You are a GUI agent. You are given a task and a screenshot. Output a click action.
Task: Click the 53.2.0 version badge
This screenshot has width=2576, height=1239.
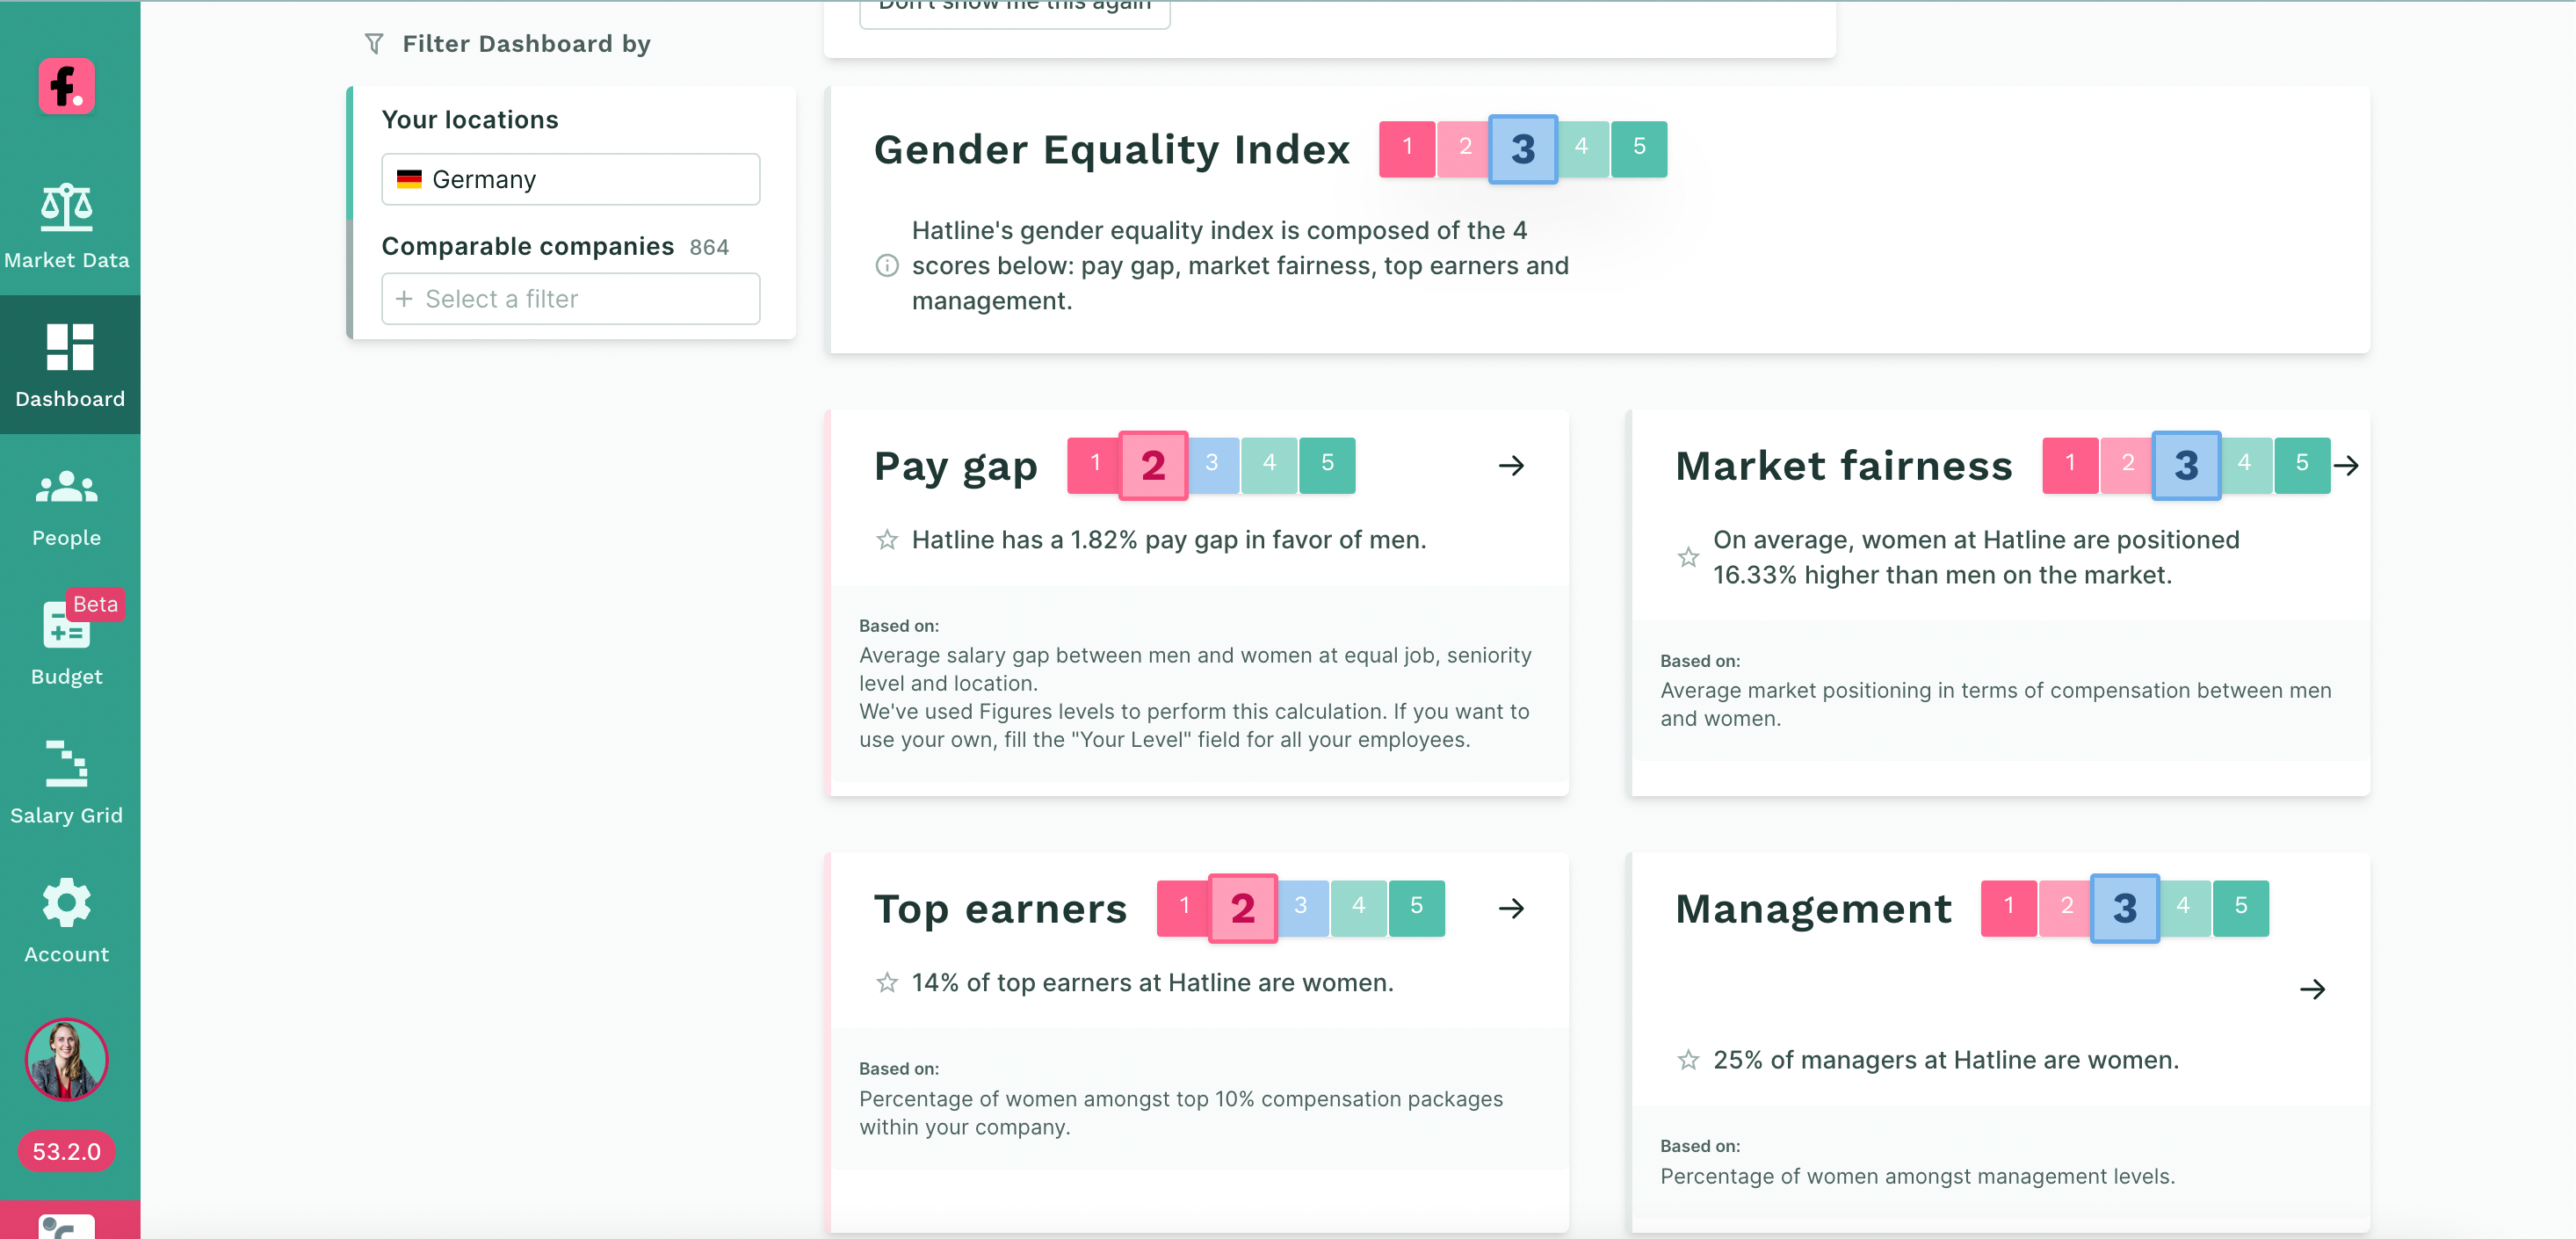click(66, 1151)
